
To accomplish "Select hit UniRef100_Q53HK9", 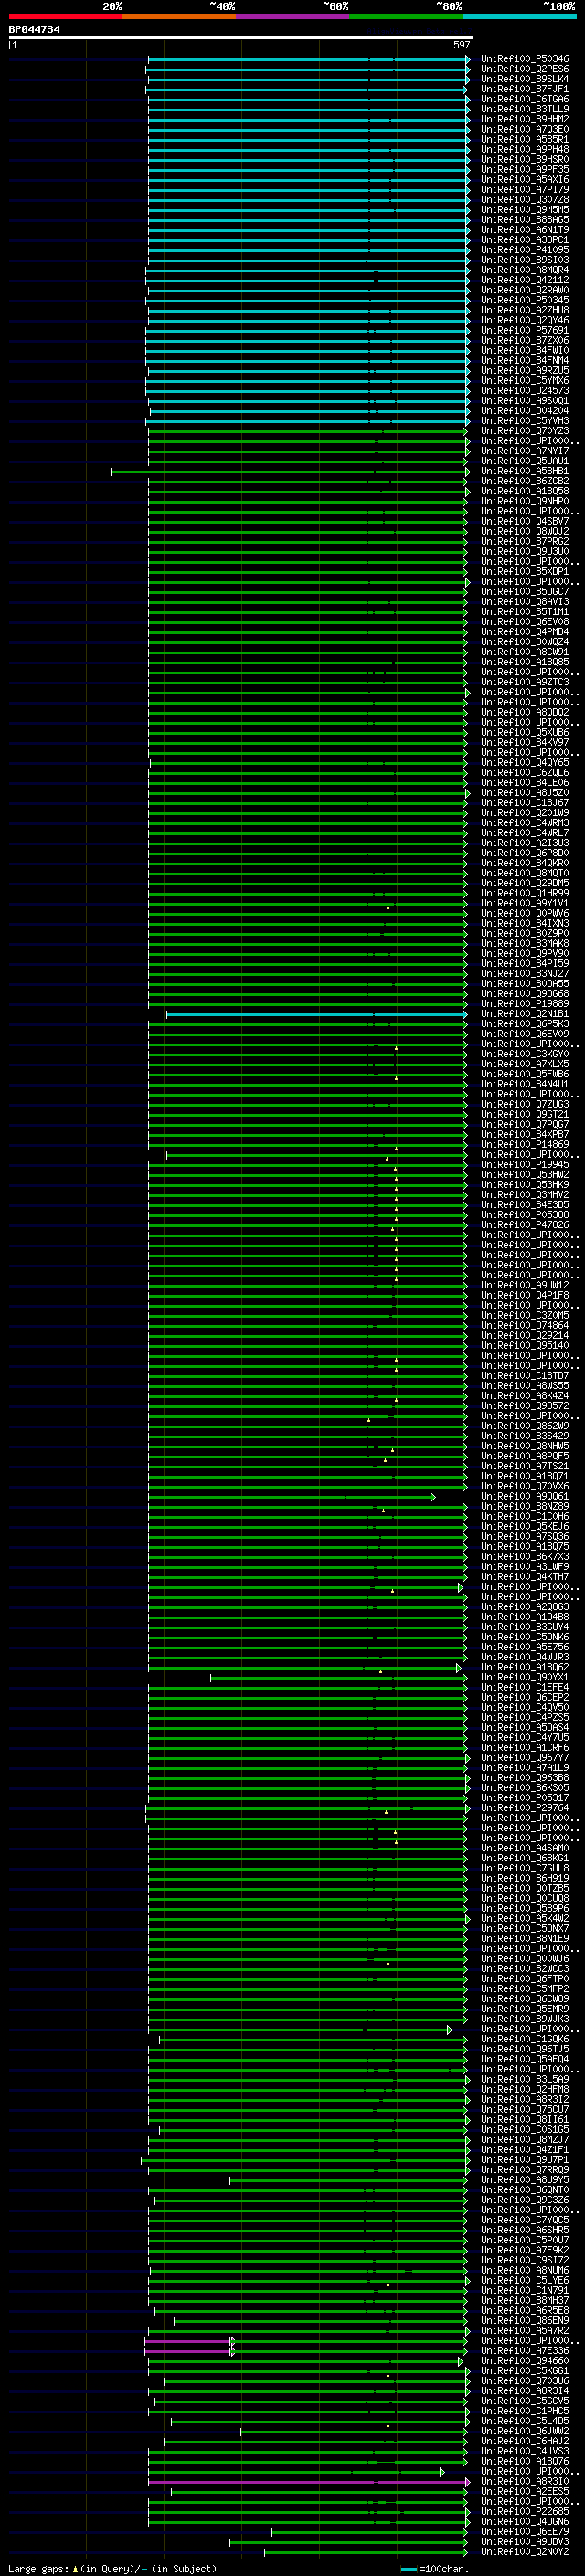I will pyautogui.click(x=525, y=1185).
